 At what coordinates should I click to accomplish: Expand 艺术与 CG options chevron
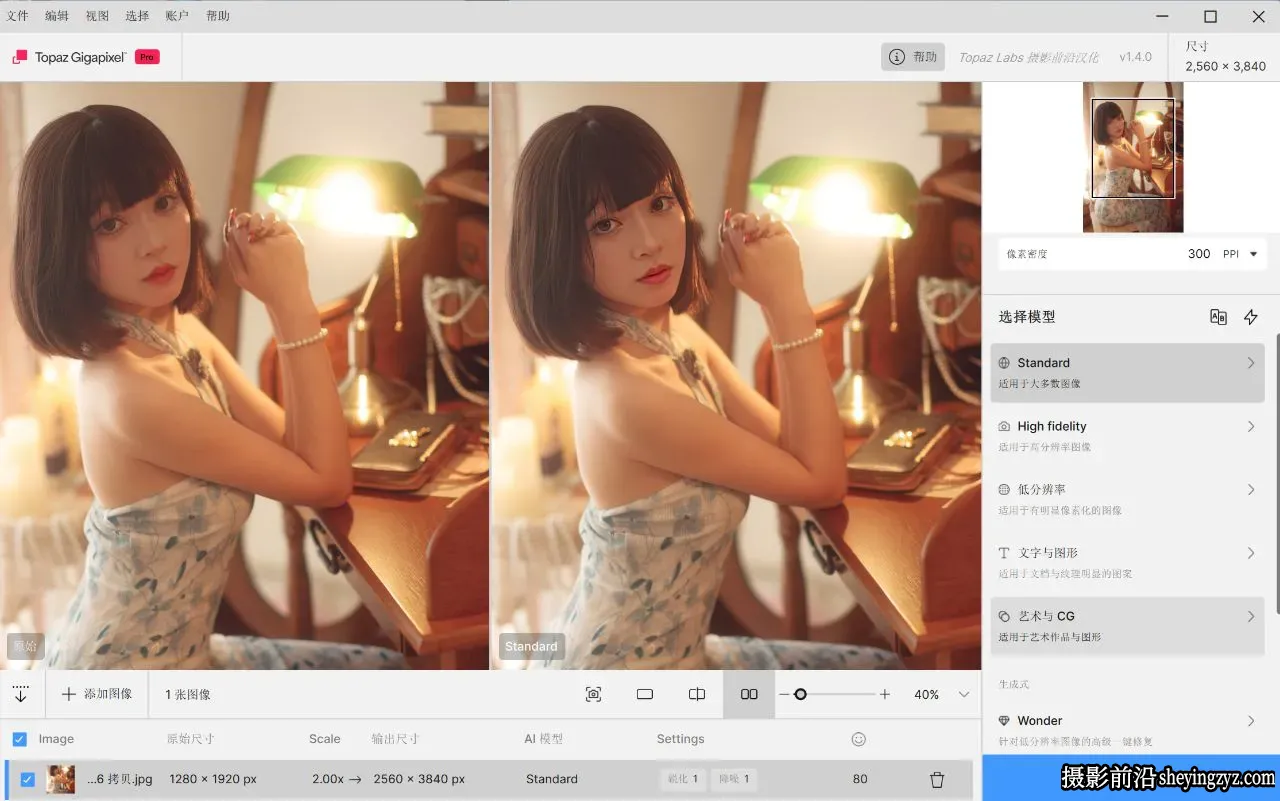pos(1250,616)
